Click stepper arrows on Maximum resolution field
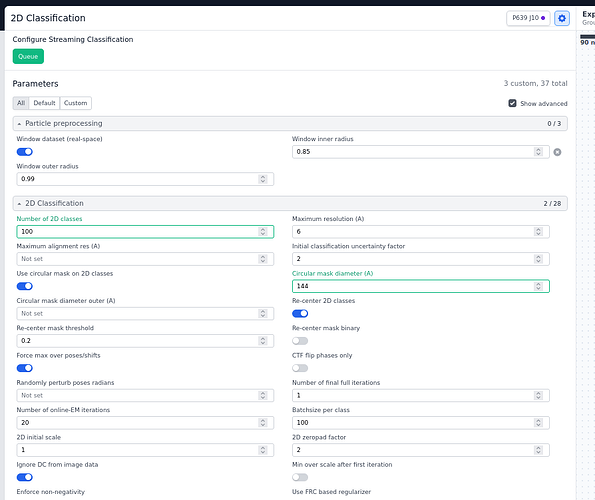595x500 pixels. [538, 231]
